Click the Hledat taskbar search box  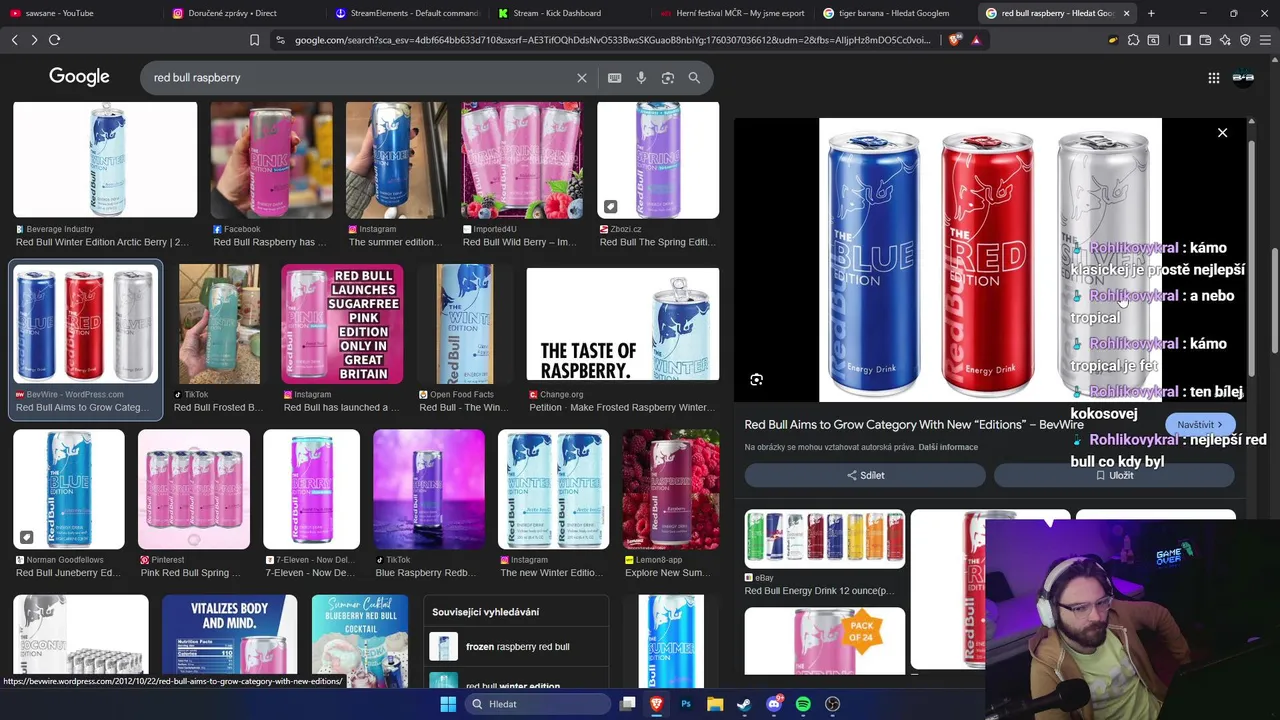[539, 704]
